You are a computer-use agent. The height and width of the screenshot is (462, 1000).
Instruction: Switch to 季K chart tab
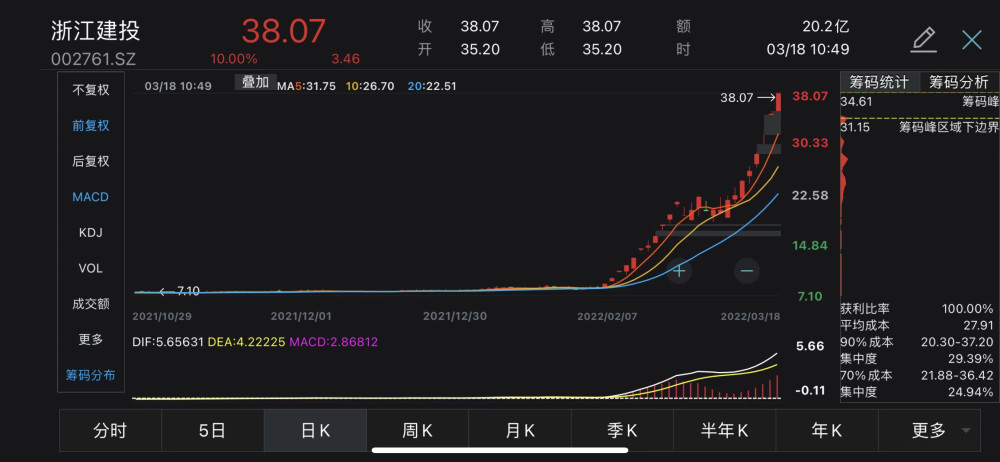pos(622,431)
